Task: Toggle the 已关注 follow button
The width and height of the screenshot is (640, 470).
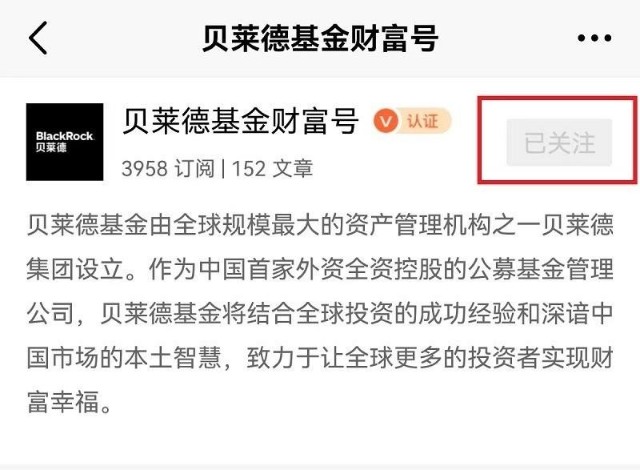Action: 559,142
